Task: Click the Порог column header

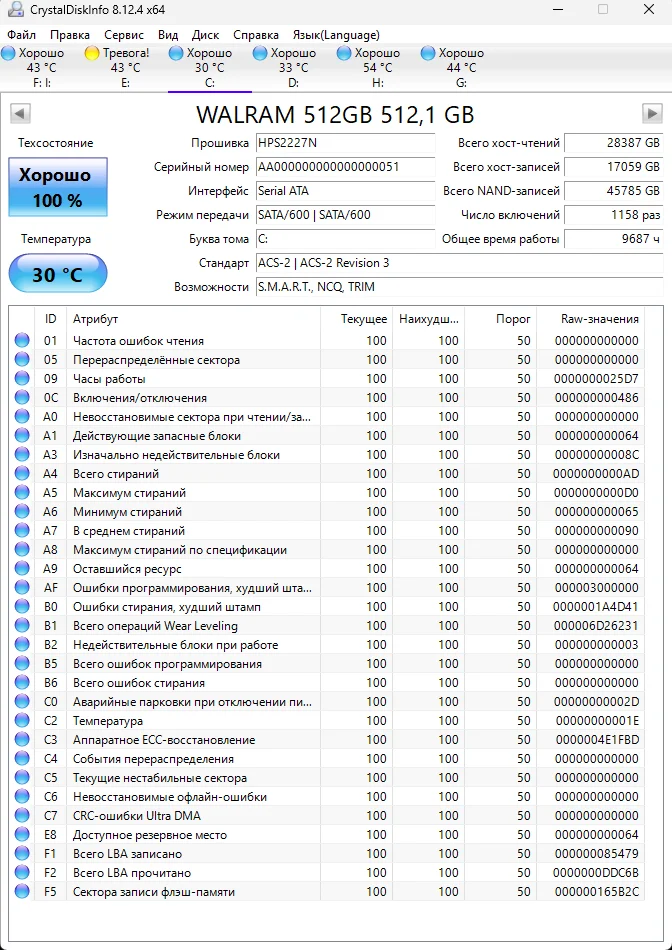Action: pos(501,319)
